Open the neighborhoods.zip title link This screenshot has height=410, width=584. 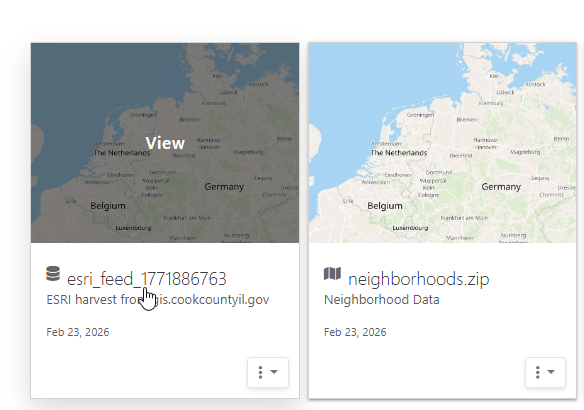coord(419,279)
